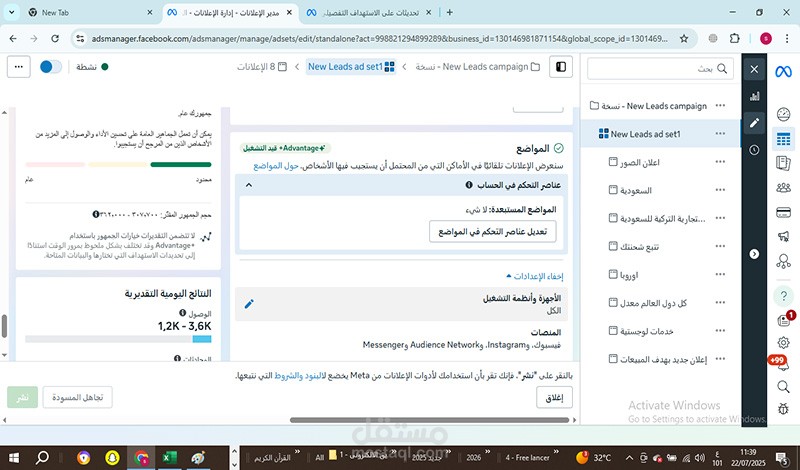Open the advertising megaphone icon

(x=783, y=236)
